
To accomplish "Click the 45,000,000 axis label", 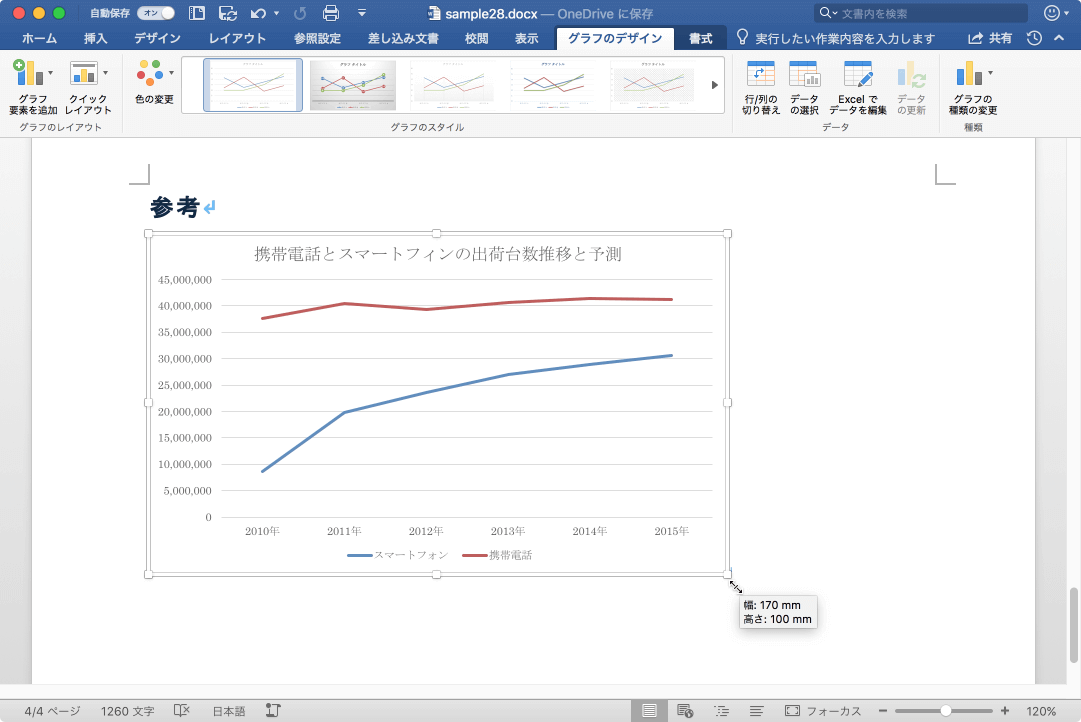I will 185,279.
